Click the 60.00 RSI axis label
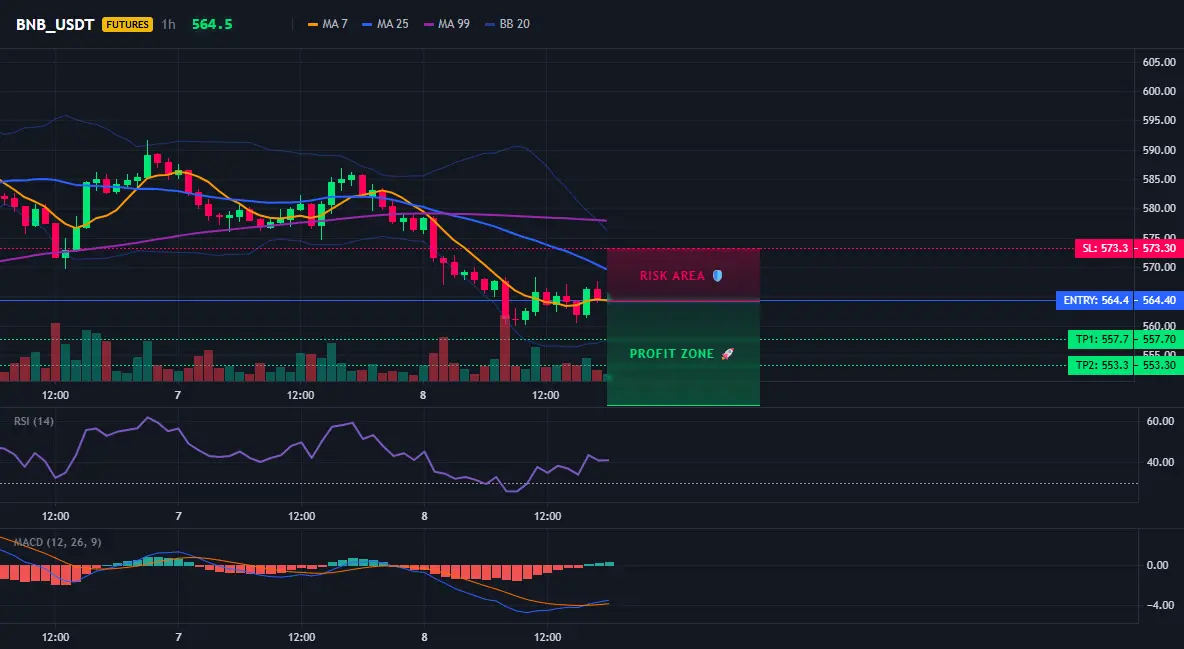 (x=1161, y=421)
